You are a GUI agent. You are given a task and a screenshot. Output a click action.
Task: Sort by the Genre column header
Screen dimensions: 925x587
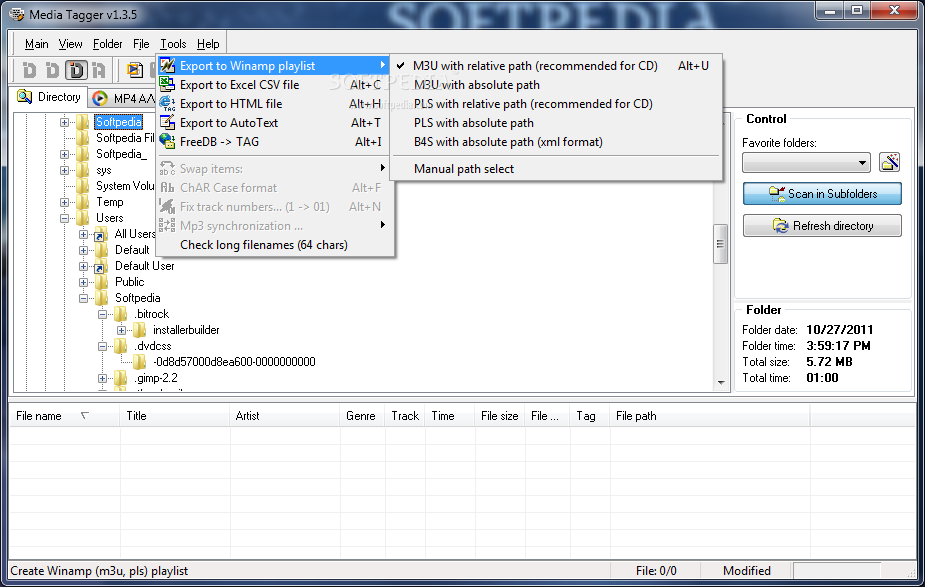click(x=362, y=416)
